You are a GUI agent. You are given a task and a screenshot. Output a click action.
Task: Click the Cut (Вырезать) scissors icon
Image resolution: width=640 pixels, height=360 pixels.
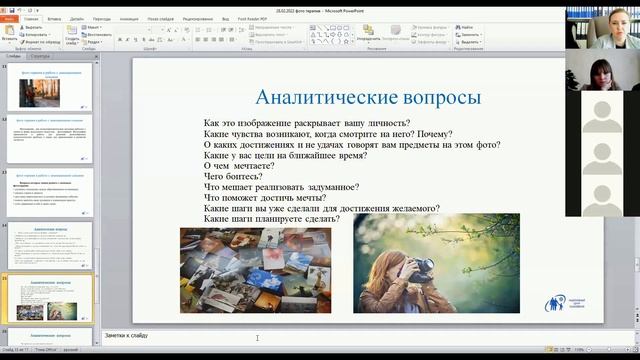(x=22, y=27)
